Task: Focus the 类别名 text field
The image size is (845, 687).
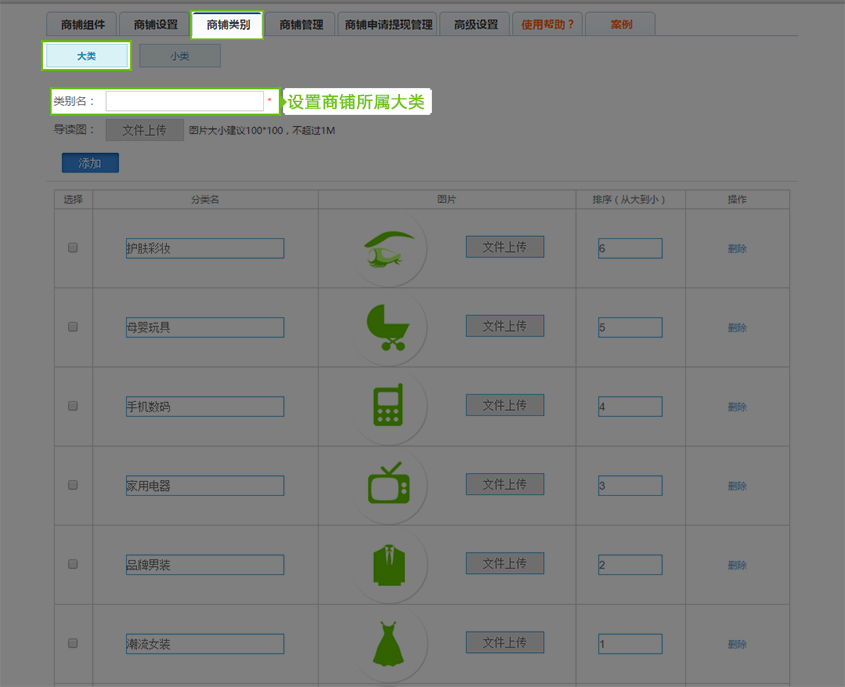Action: tap(184, 101)
